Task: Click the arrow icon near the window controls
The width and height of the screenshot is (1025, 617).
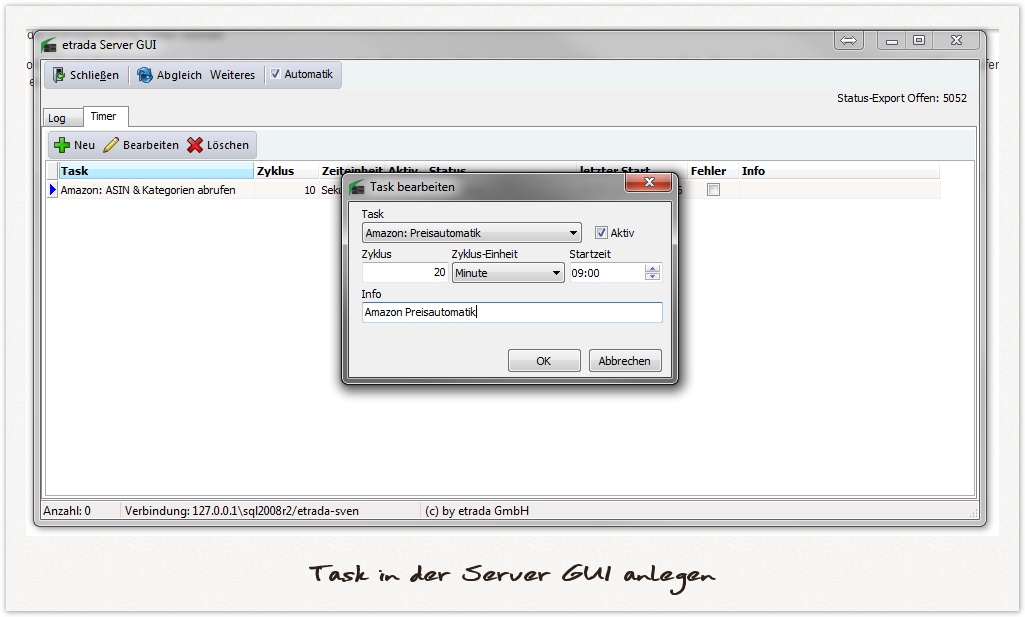Action: pos(849,40)
